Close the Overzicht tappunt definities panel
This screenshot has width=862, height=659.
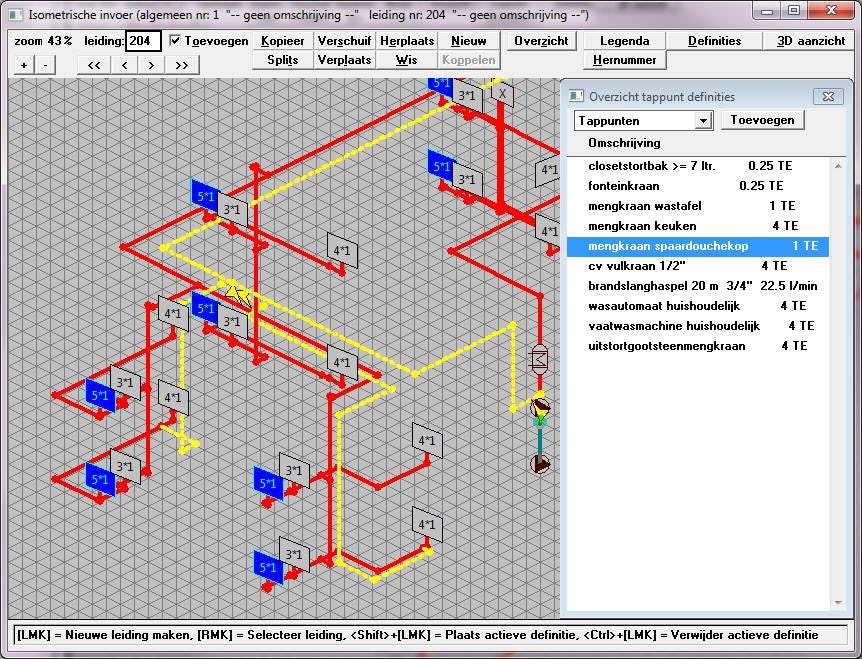point(828,96)
